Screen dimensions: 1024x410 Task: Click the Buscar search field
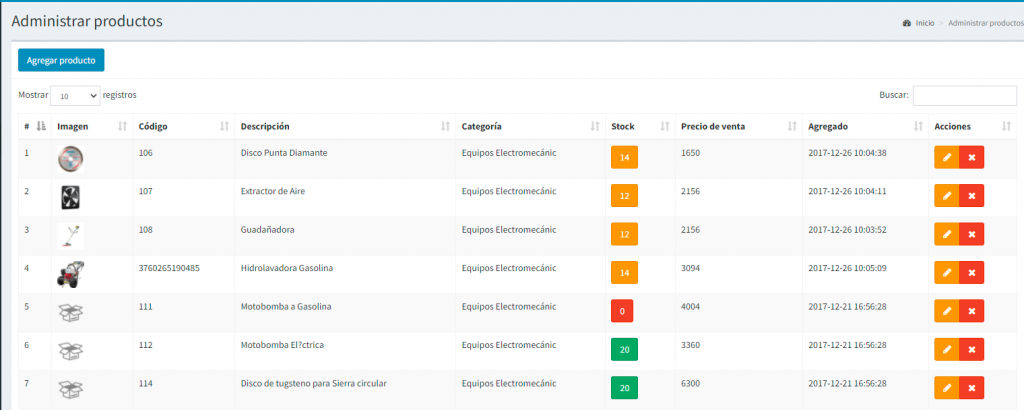click(964, 95)
